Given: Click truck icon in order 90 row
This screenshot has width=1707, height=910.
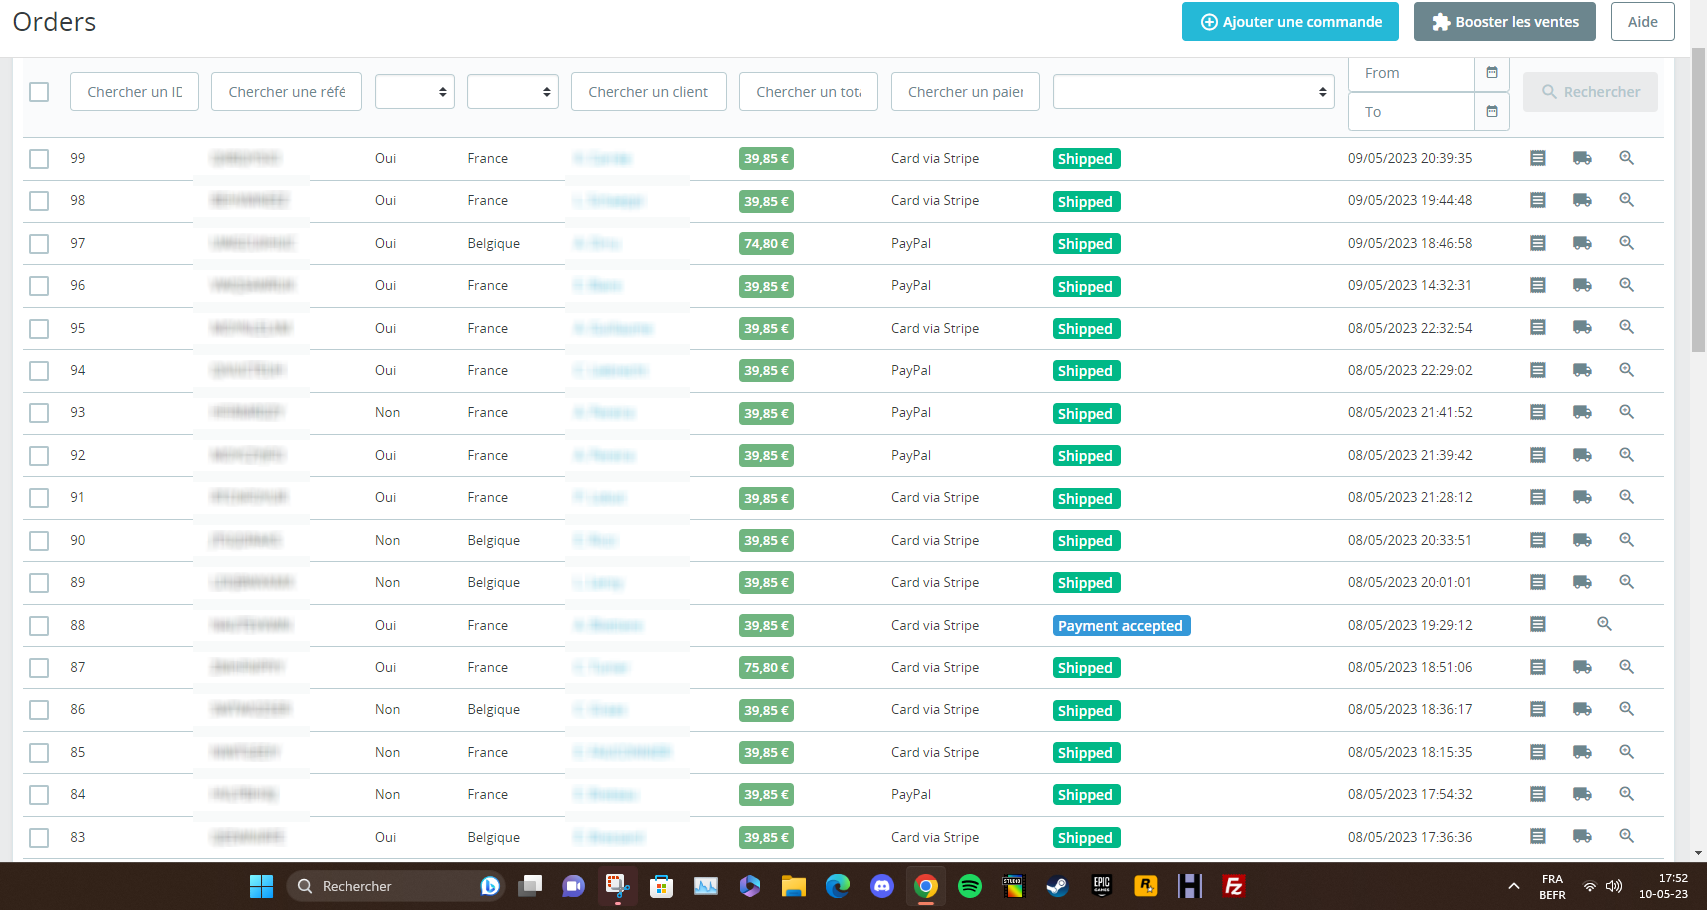Looking at the screenshot, I should (x=1582, y=540).
